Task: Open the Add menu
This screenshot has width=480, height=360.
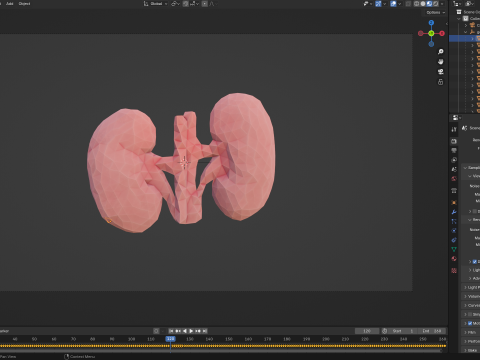Action: click(x=9, y=4)
